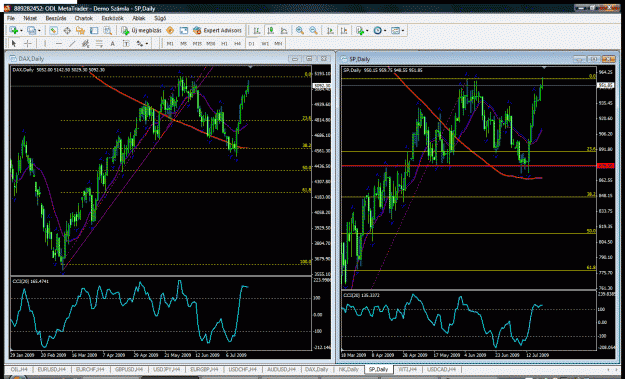The width and height of the screenshot is (625, 379).
Task: Zoom in on the chart
Action: pos(300,30)
